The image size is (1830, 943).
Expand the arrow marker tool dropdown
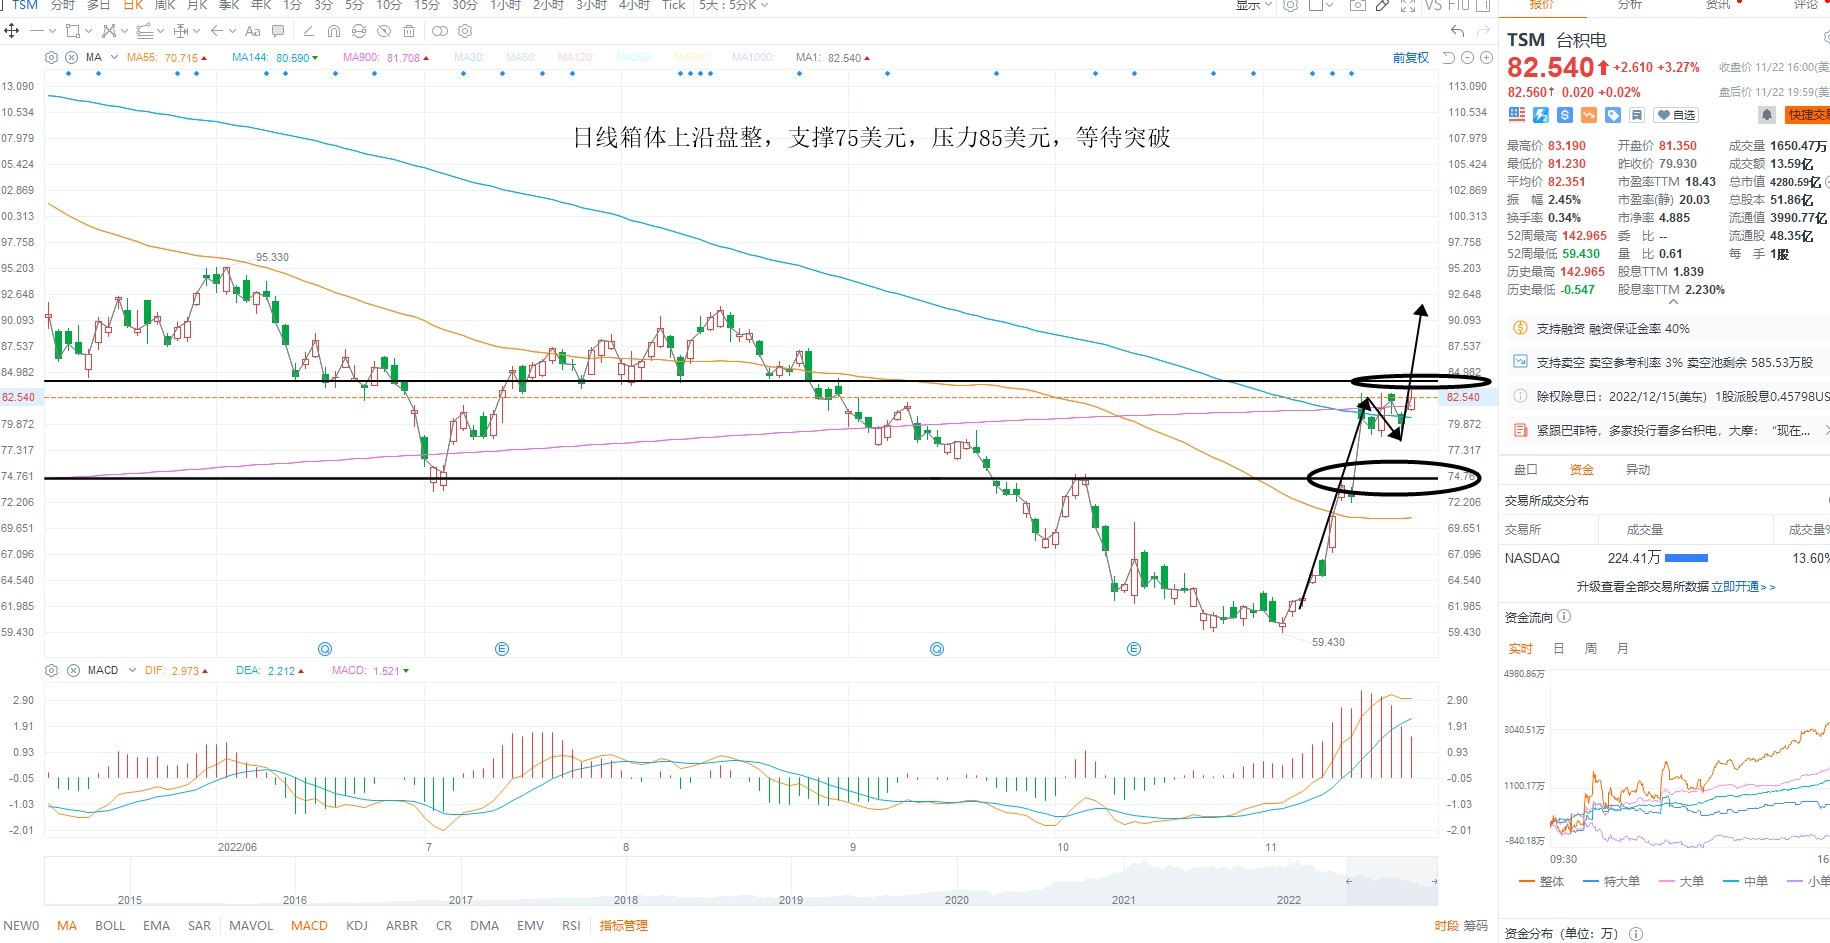click(232, 31)
